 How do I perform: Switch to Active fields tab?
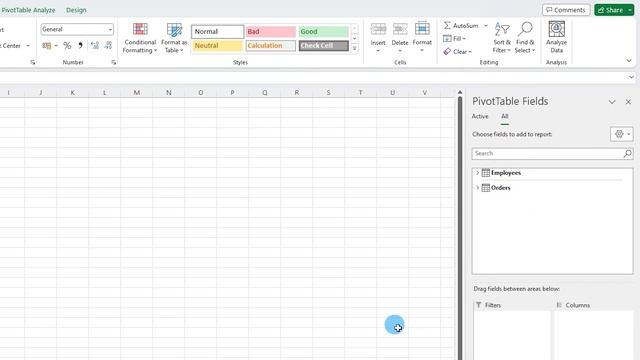pyautogui.click(x=480, y=116)
